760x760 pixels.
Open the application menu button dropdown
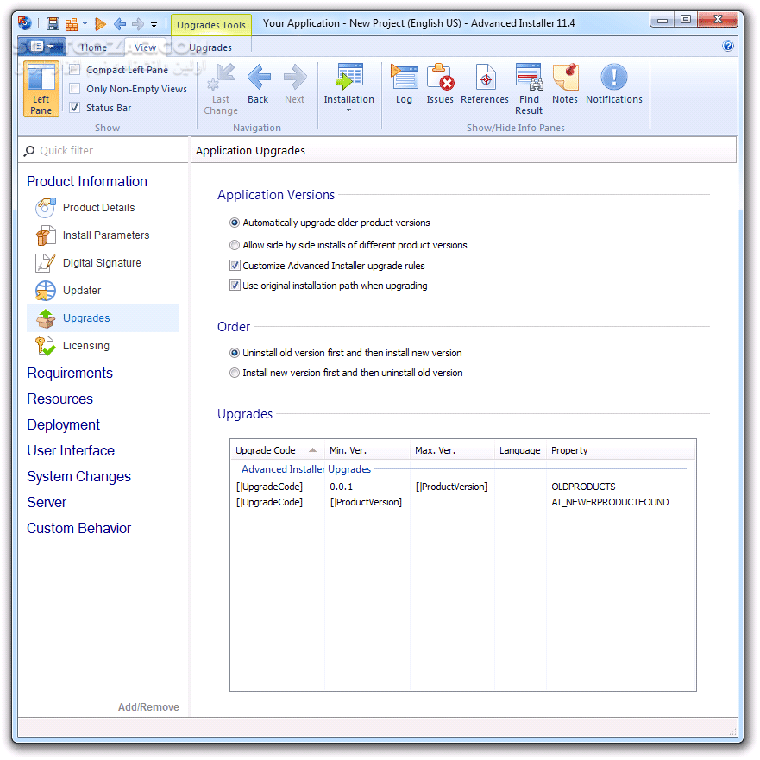[42, 47]
